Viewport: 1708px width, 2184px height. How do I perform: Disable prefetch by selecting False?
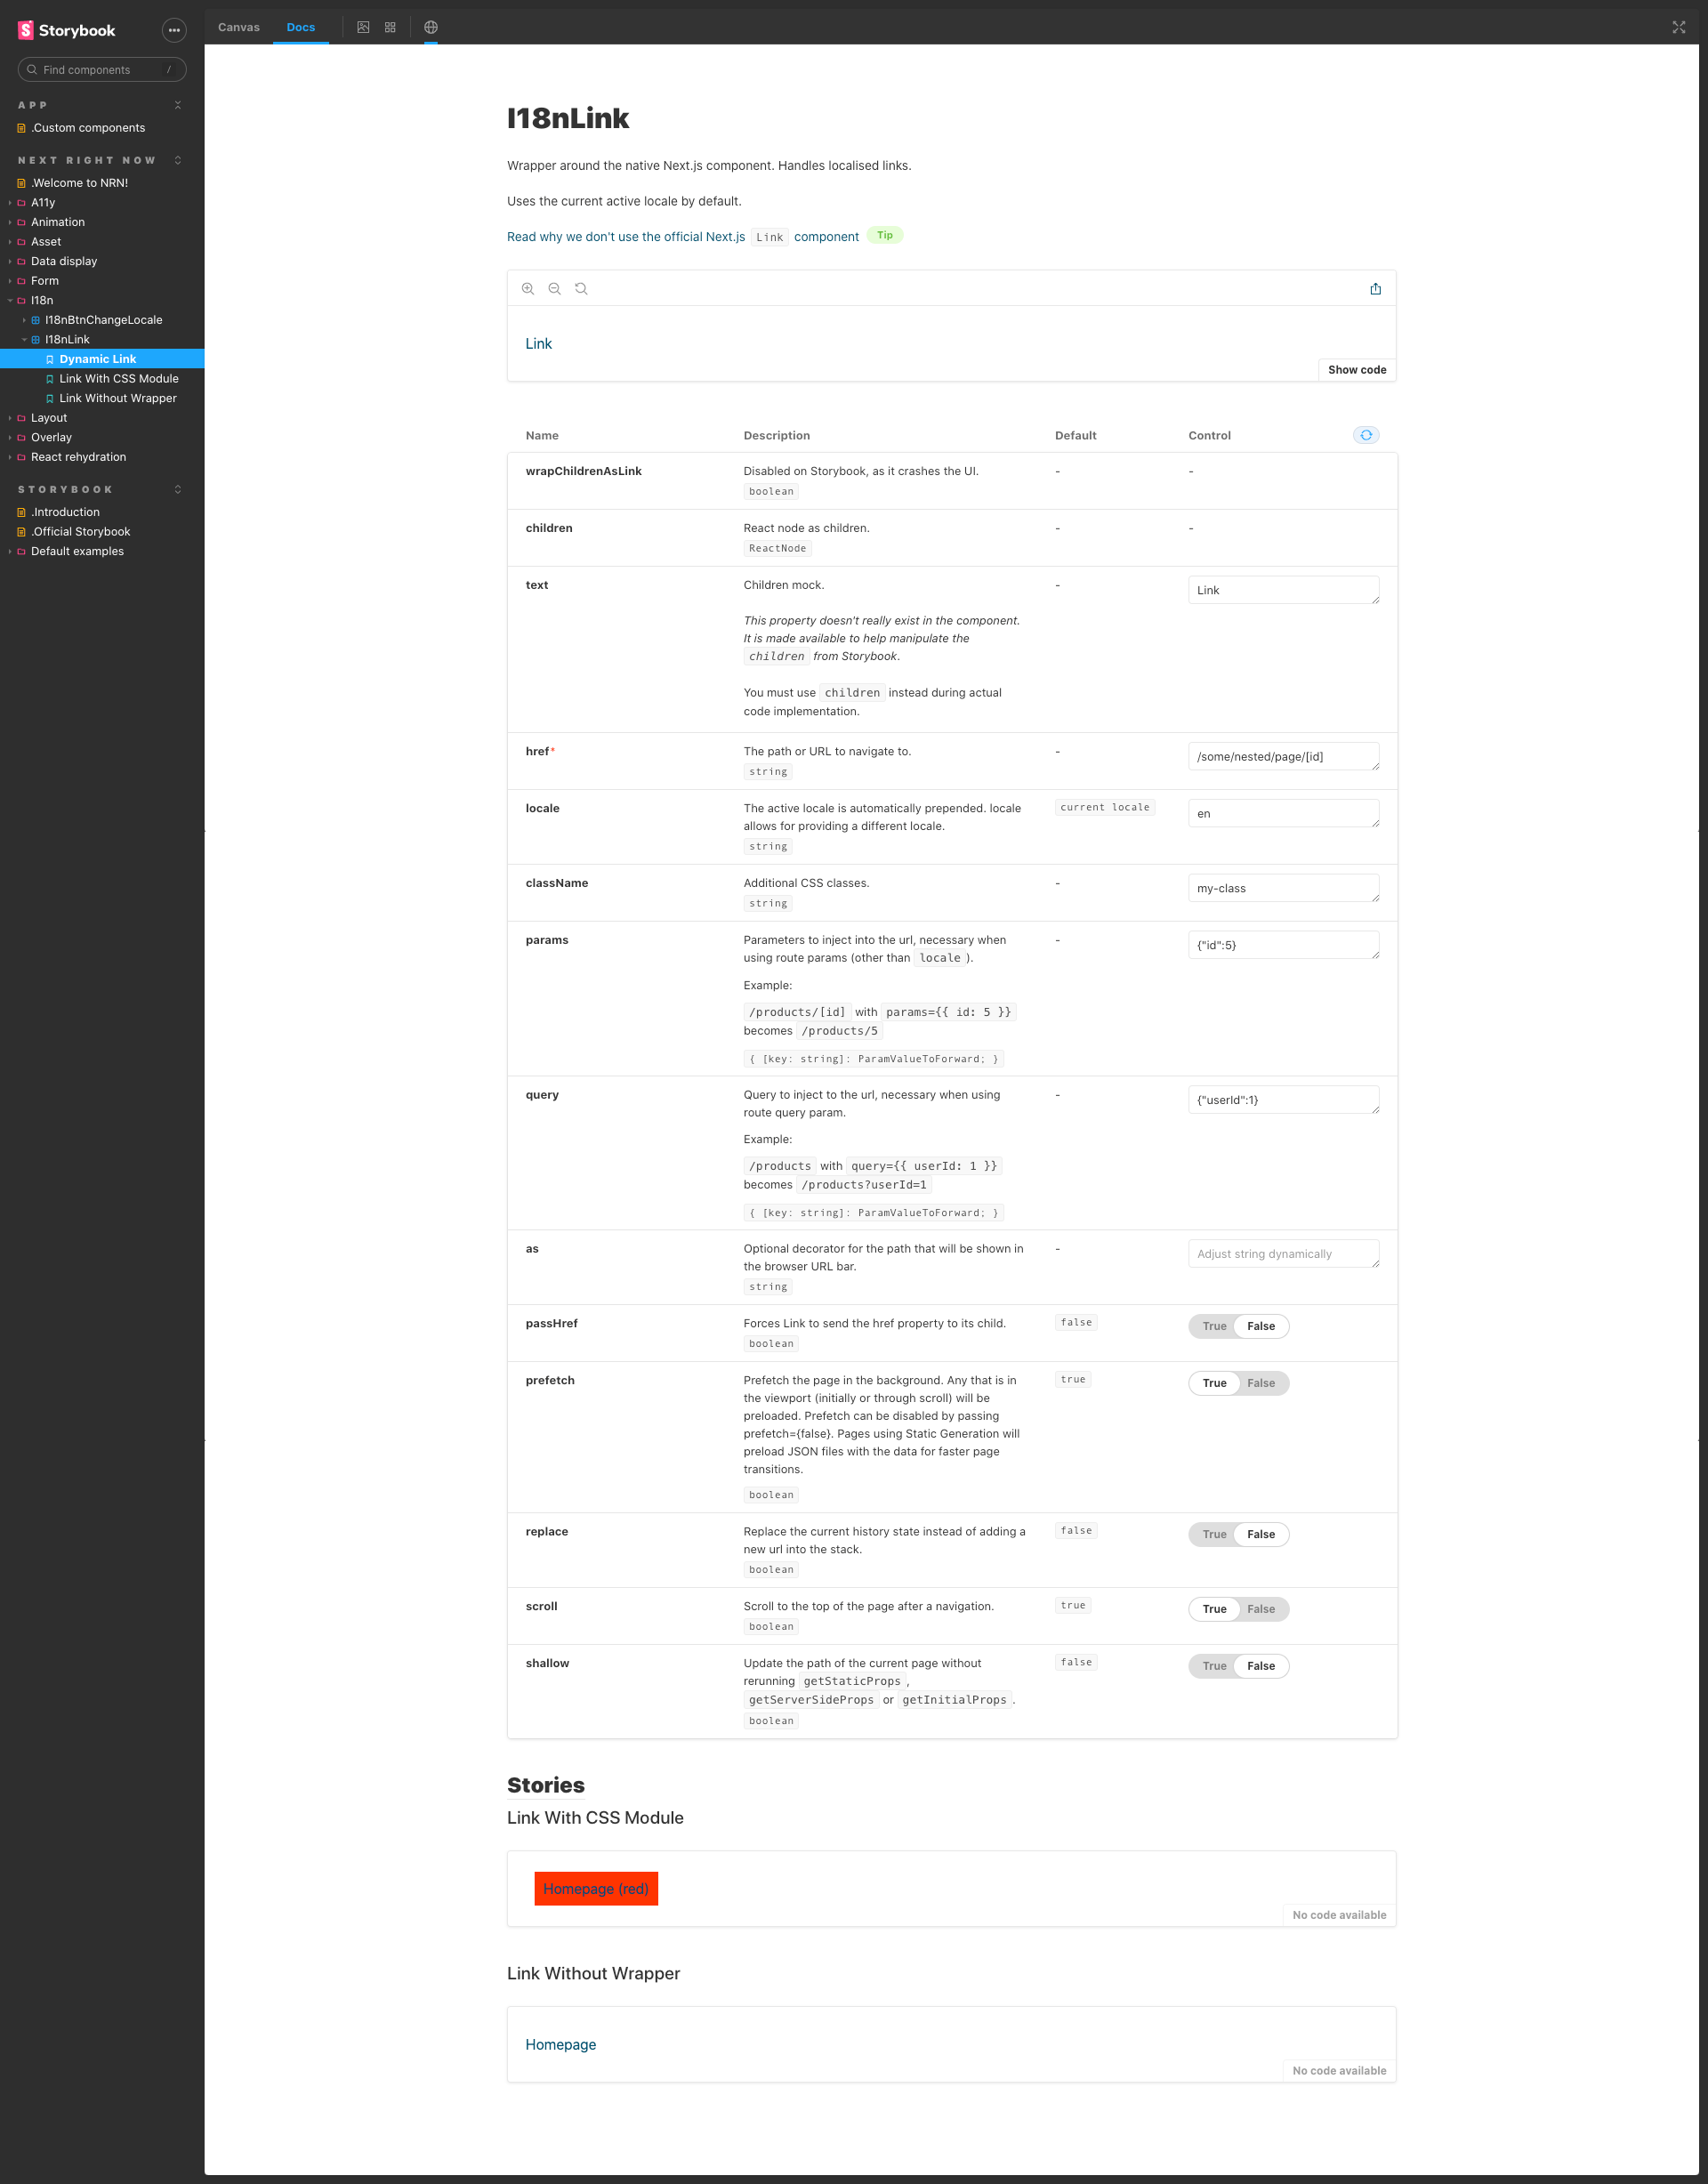click(1261, 1383)
